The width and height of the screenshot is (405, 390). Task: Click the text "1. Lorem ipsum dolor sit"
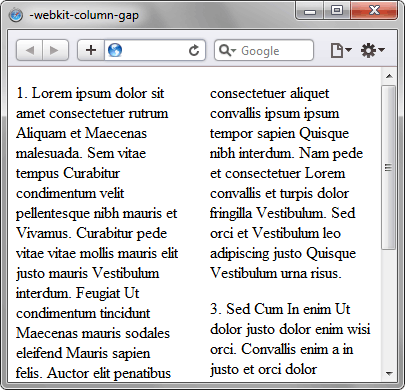point(90,94)
